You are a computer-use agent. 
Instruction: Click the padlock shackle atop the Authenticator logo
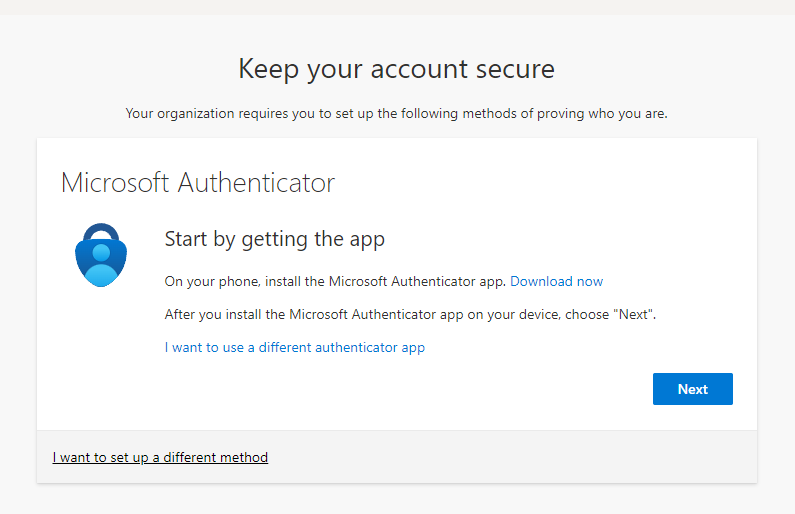101,232
